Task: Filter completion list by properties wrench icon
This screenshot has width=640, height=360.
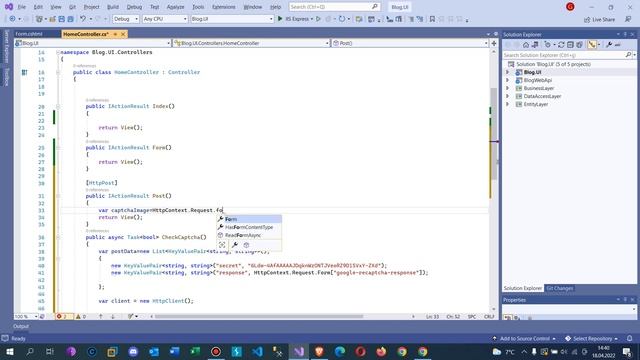Action: point(235,245)
